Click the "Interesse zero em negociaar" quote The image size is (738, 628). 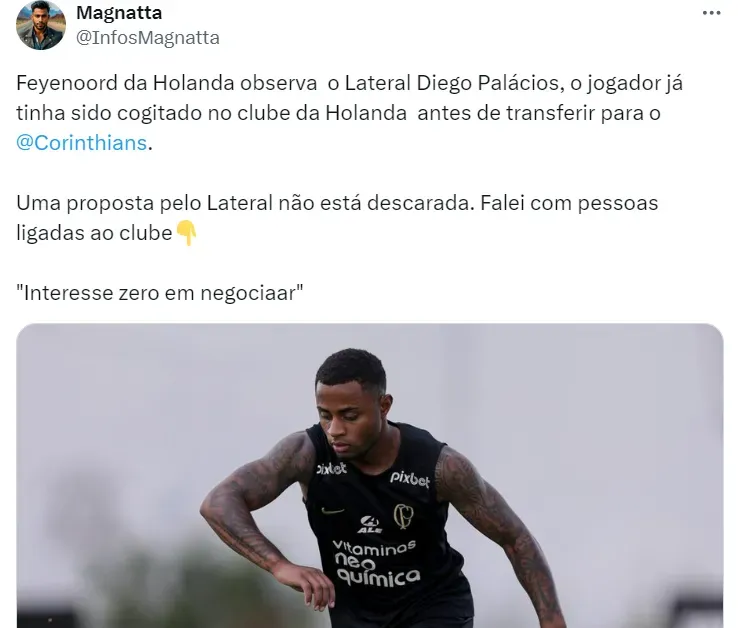(160, 293)
